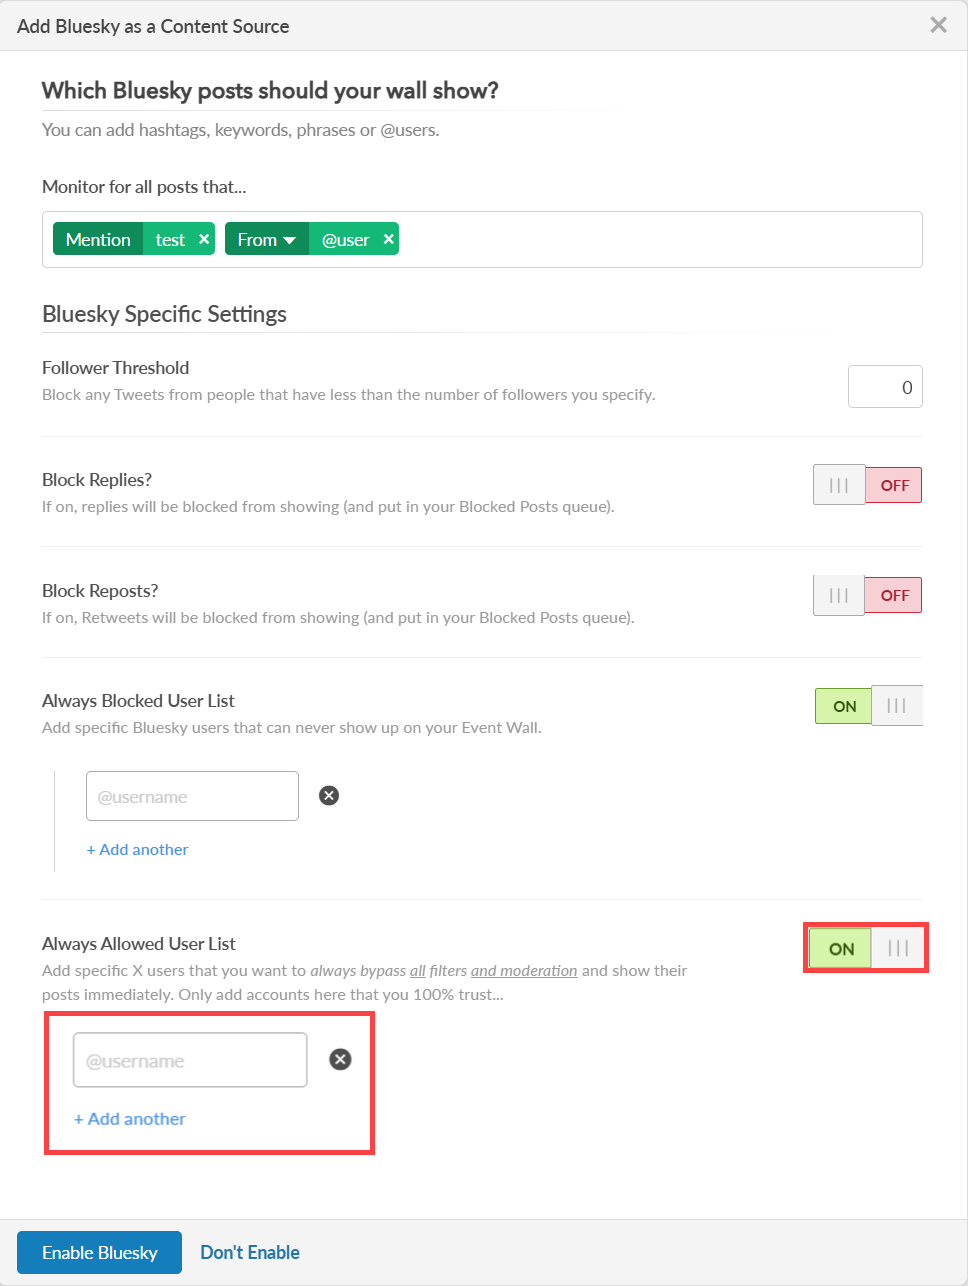Viewport: 968px width, 1286px height.
Task: Click the 'Follower Threshold' label
Action: 115,368
